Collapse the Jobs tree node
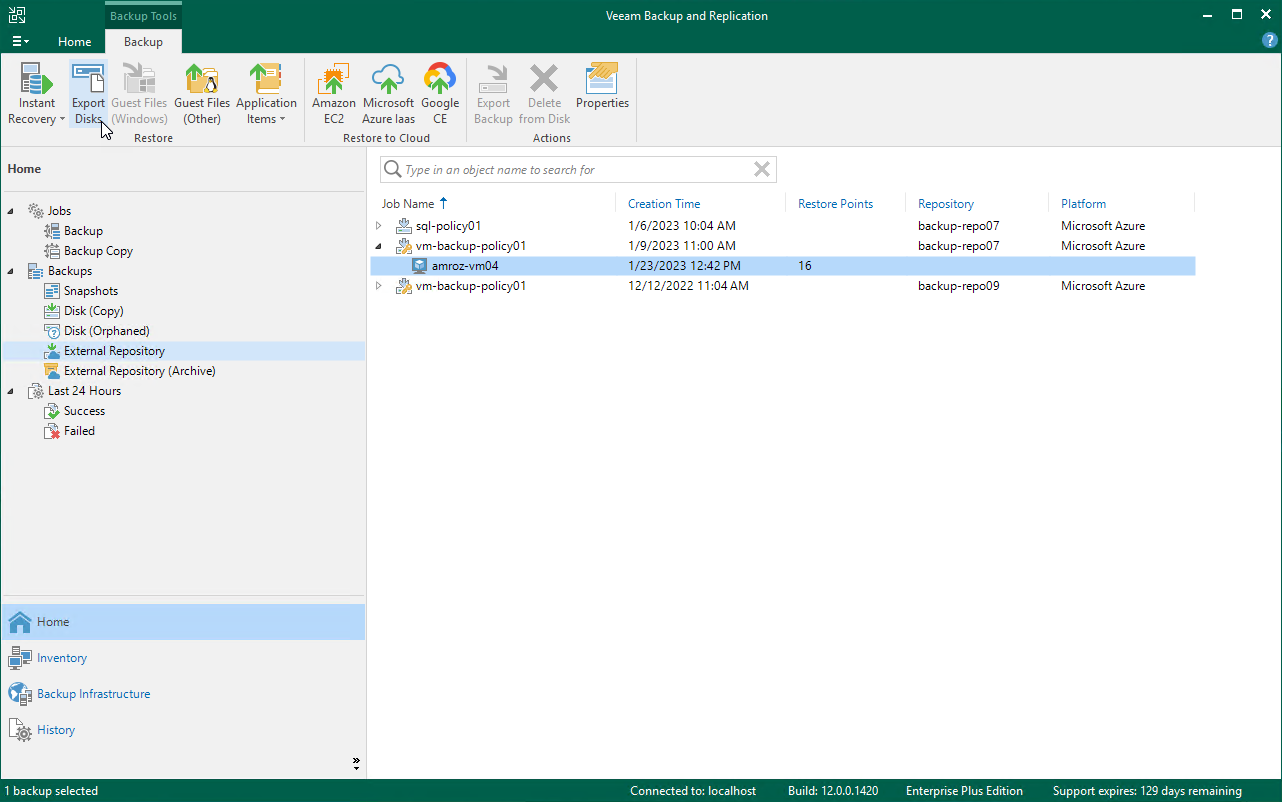The height and width of the screenshot is (802, 1282). point(11,211)
